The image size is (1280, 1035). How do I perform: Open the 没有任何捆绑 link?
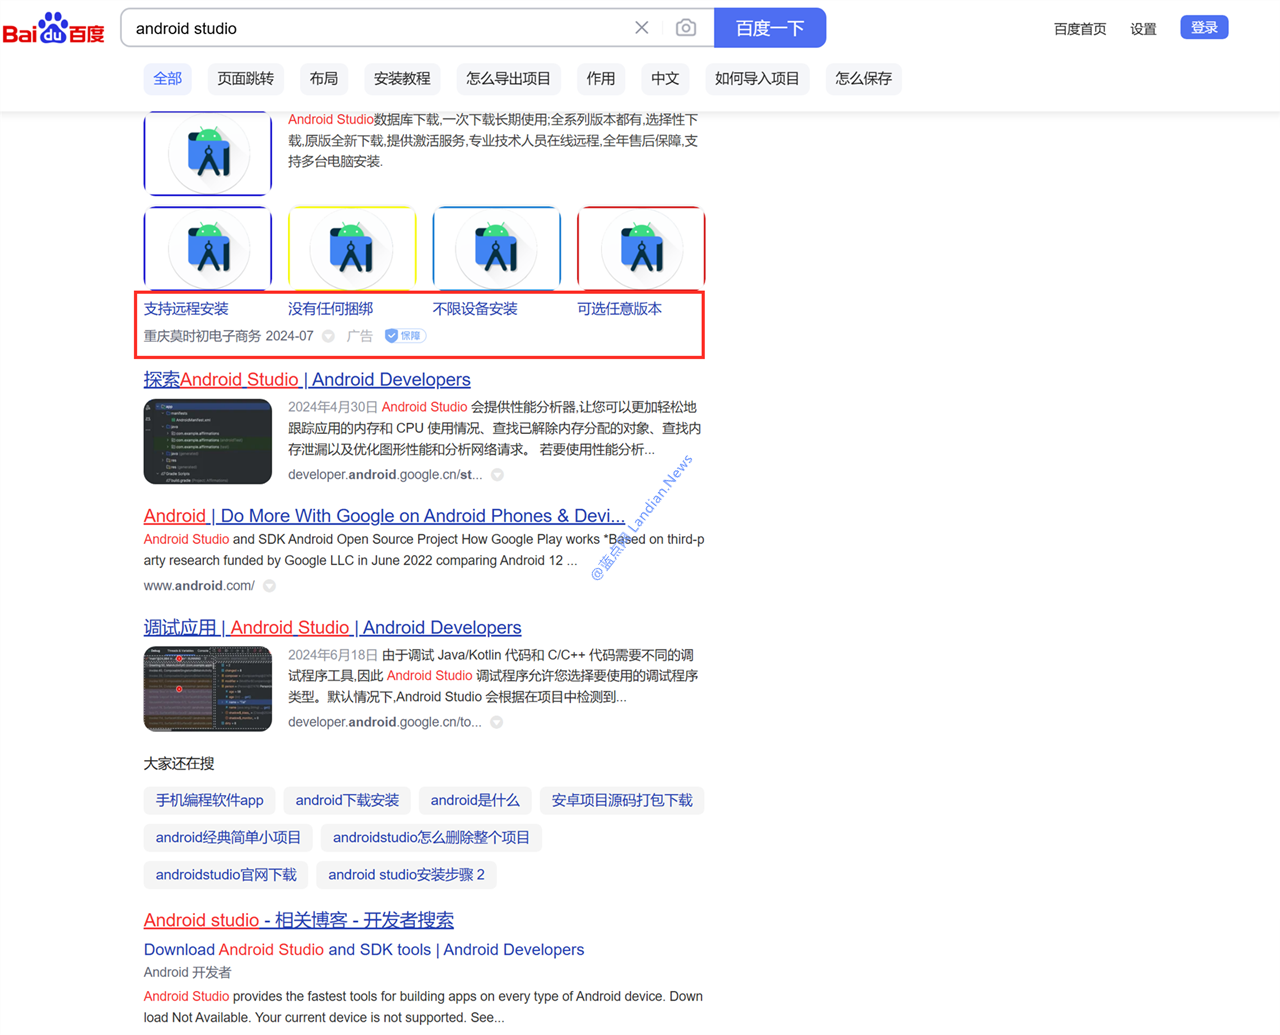(330, 309)
